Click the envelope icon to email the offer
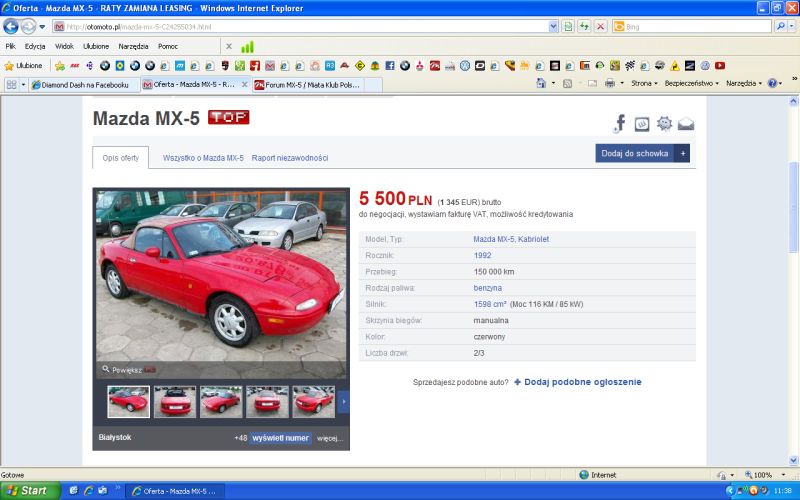The width and height of the screenshot is (800, 500). [686, 124]
